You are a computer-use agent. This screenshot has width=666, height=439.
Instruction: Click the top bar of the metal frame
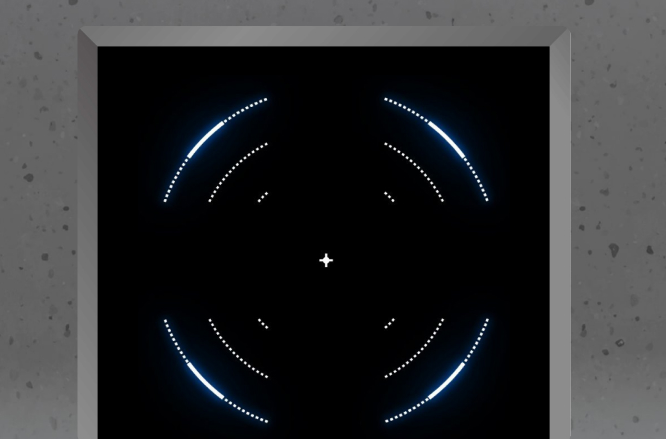pyautogui.click(x=326, y=36)
